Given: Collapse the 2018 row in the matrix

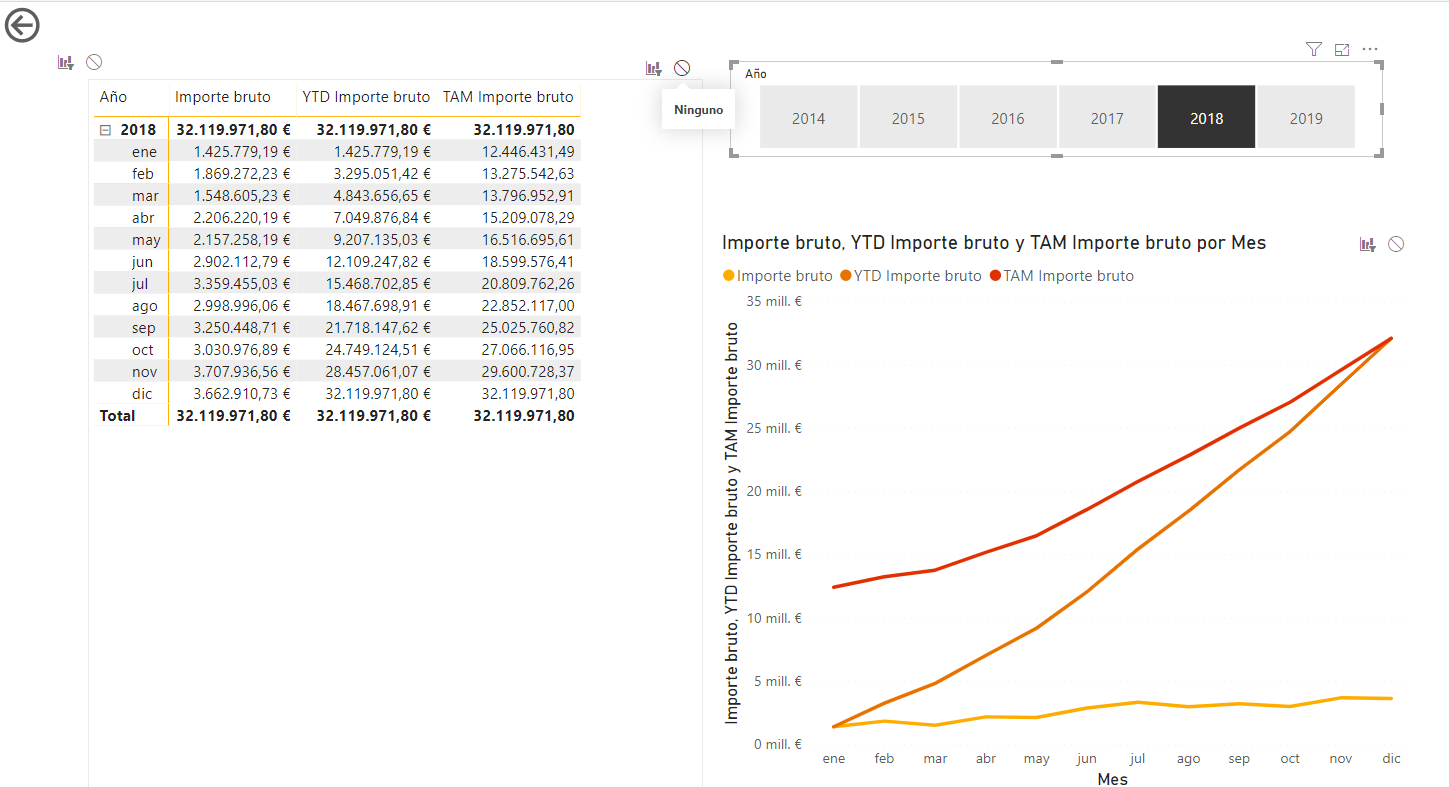Looking at the screenshot, I should tap(105, 130).
